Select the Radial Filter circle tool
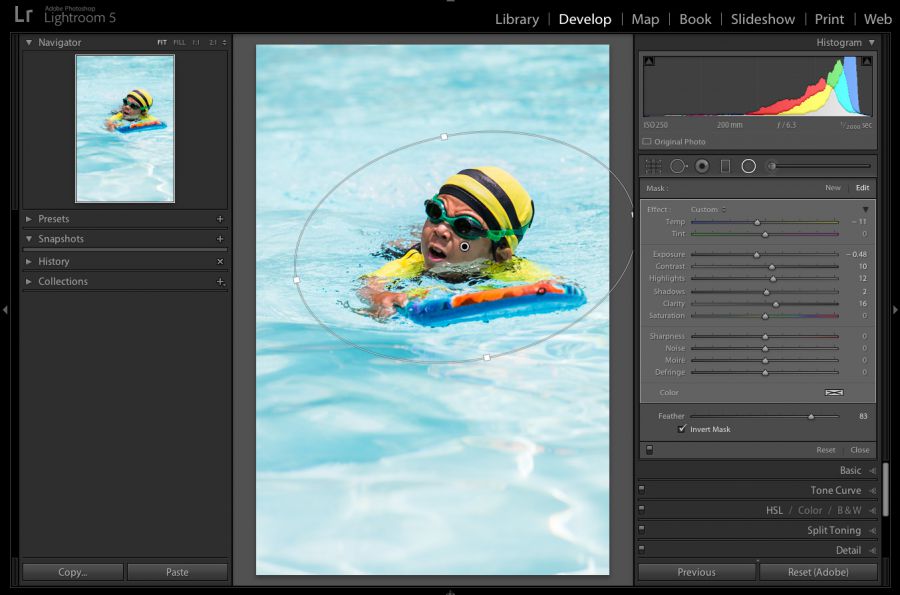 coord(748,166)
